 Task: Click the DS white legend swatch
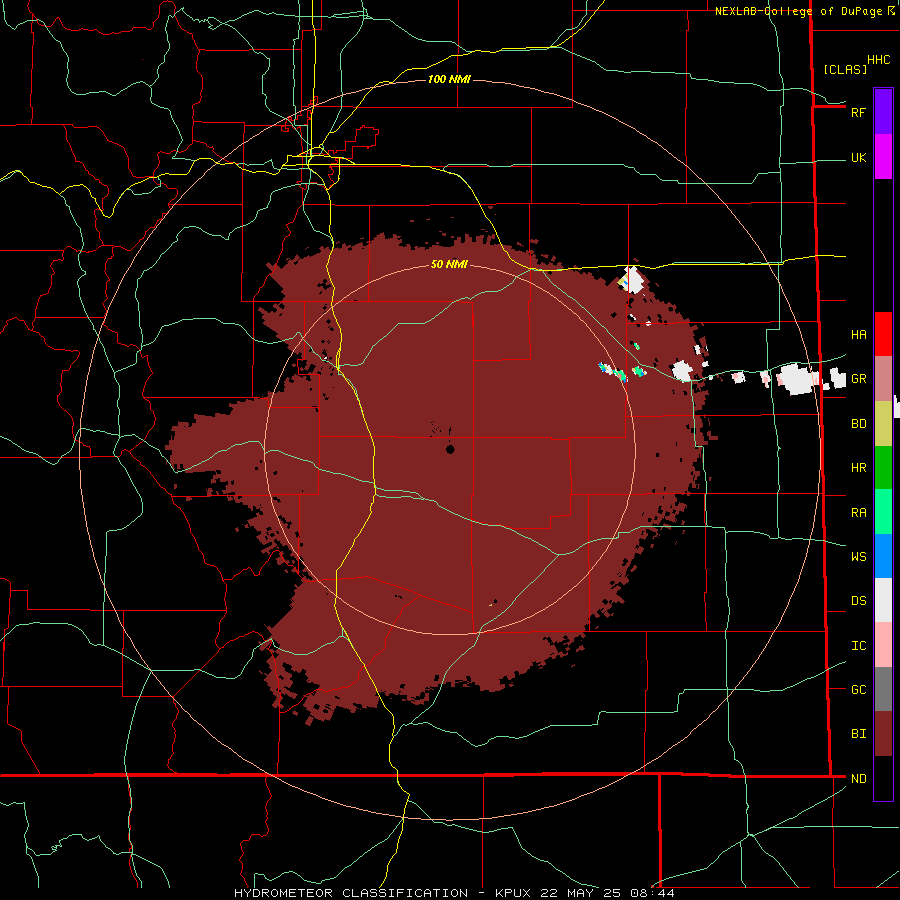883,600
